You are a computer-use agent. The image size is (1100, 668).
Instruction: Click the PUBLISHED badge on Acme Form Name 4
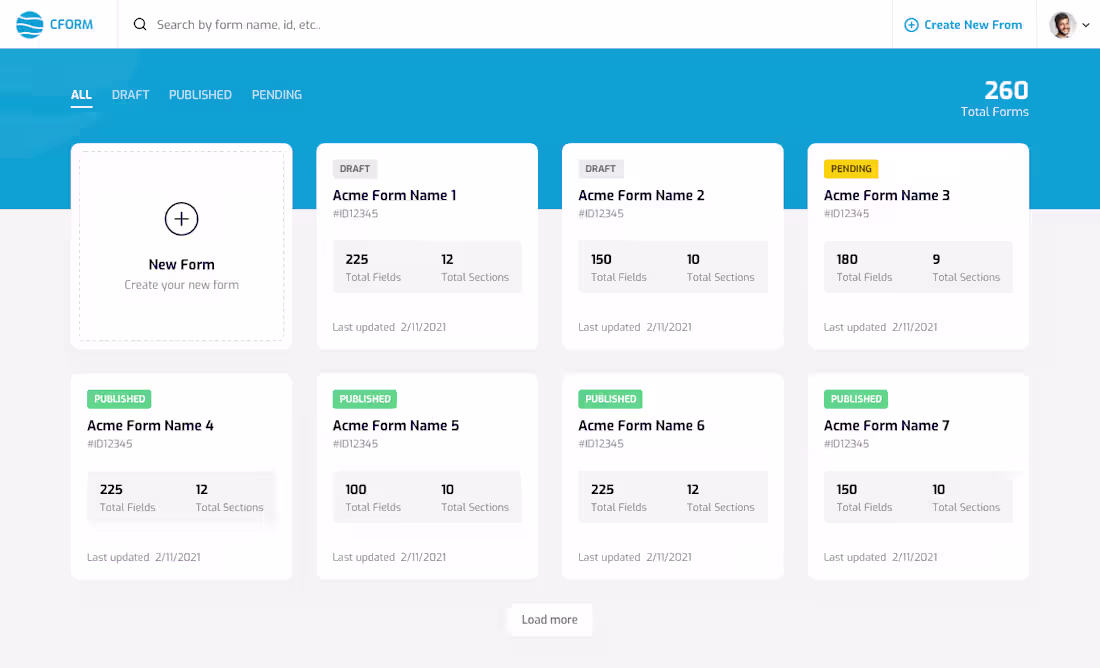(119, 399)
